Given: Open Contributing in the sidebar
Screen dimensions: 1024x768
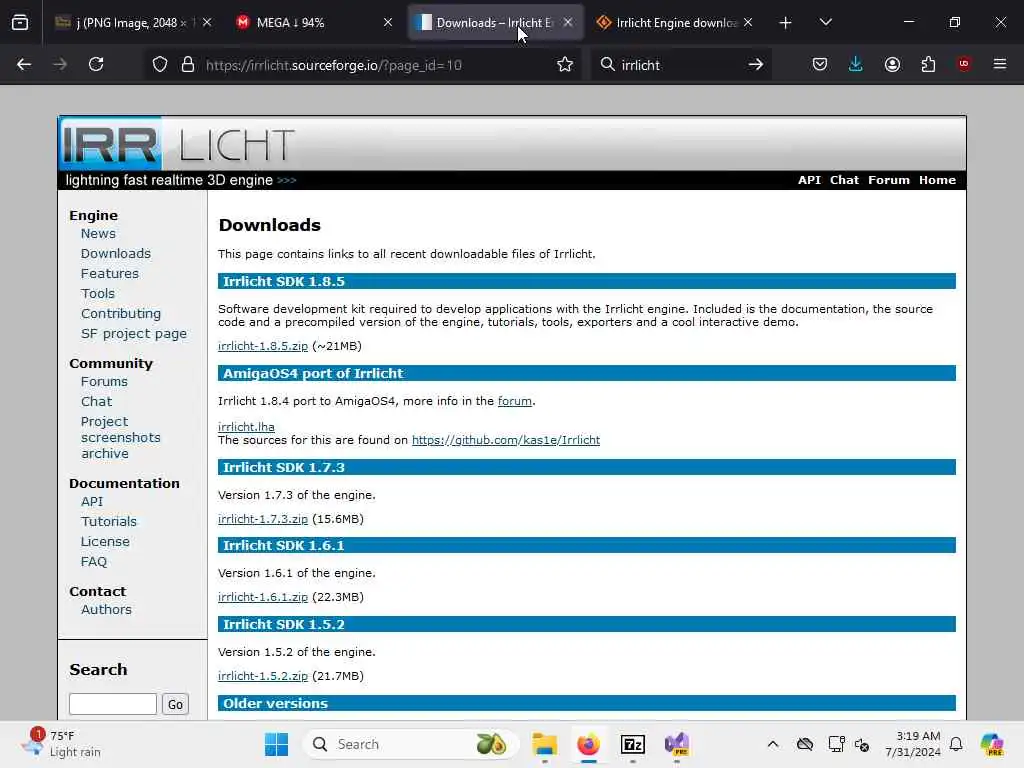Looking at the screenshot, I should pyautogui.click(x=121, y=313).
